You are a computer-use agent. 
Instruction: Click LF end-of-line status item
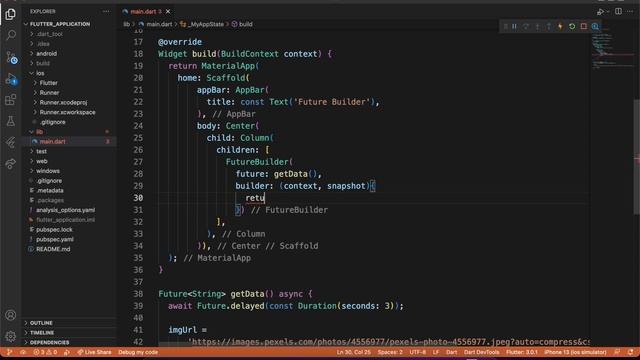click(436, 352)
